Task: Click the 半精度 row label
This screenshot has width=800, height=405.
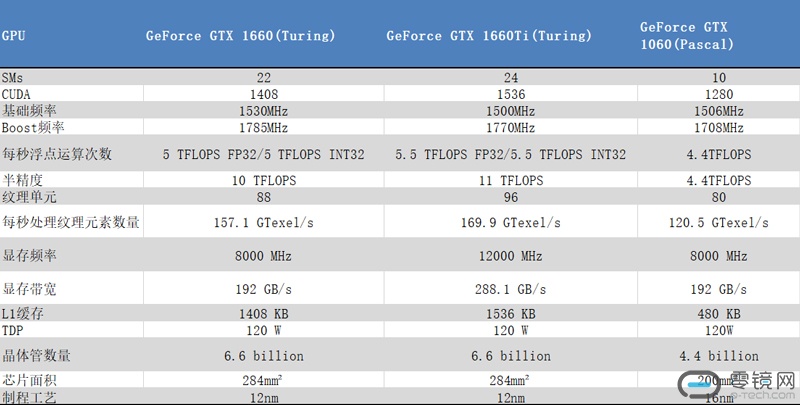Action: point(22,180)
